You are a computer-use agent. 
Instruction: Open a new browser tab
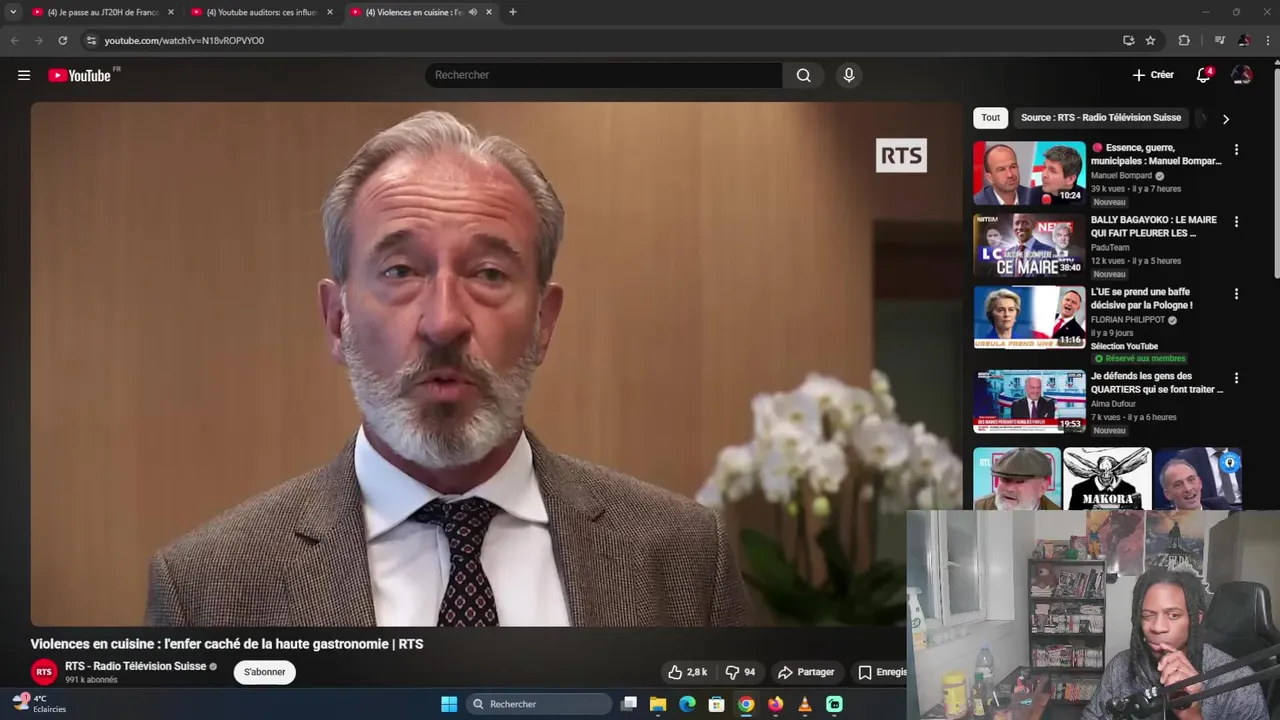[513, 12]
